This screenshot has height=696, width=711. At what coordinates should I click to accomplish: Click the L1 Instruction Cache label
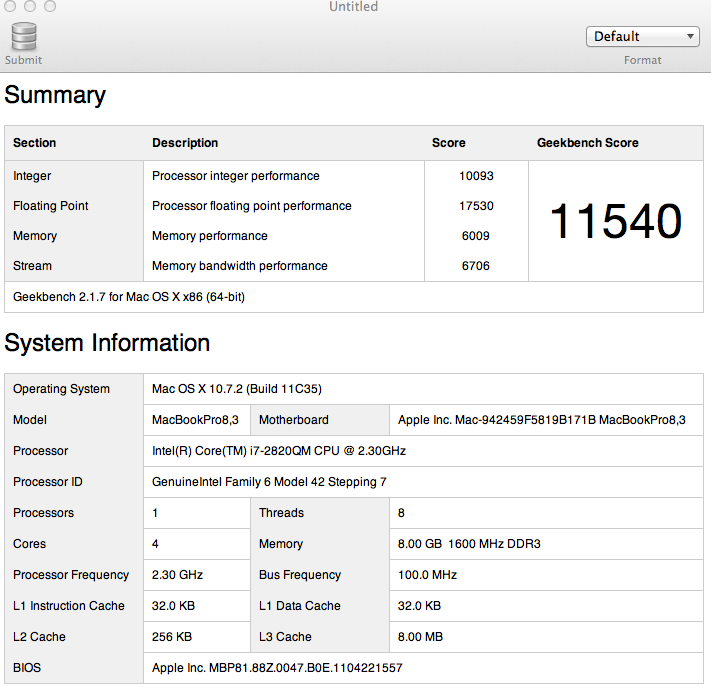click(x=68, y=606)
